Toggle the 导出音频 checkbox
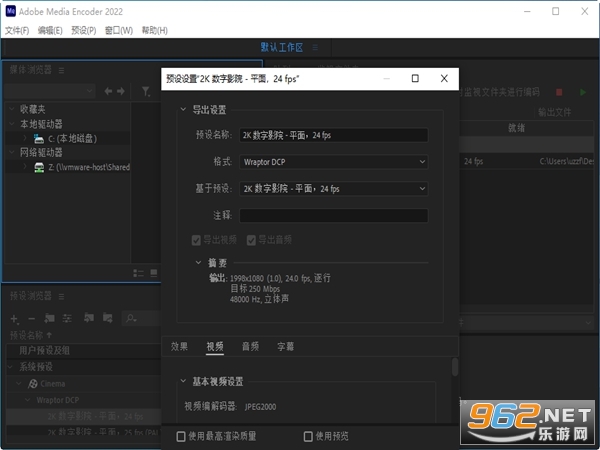The height and width of the screenshot is (450, 600). [x=251, y=240]
